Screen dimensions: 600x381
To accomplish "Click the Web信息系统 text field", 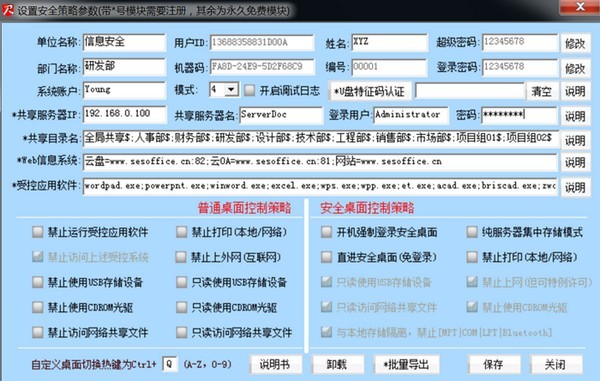I will 320,162.
